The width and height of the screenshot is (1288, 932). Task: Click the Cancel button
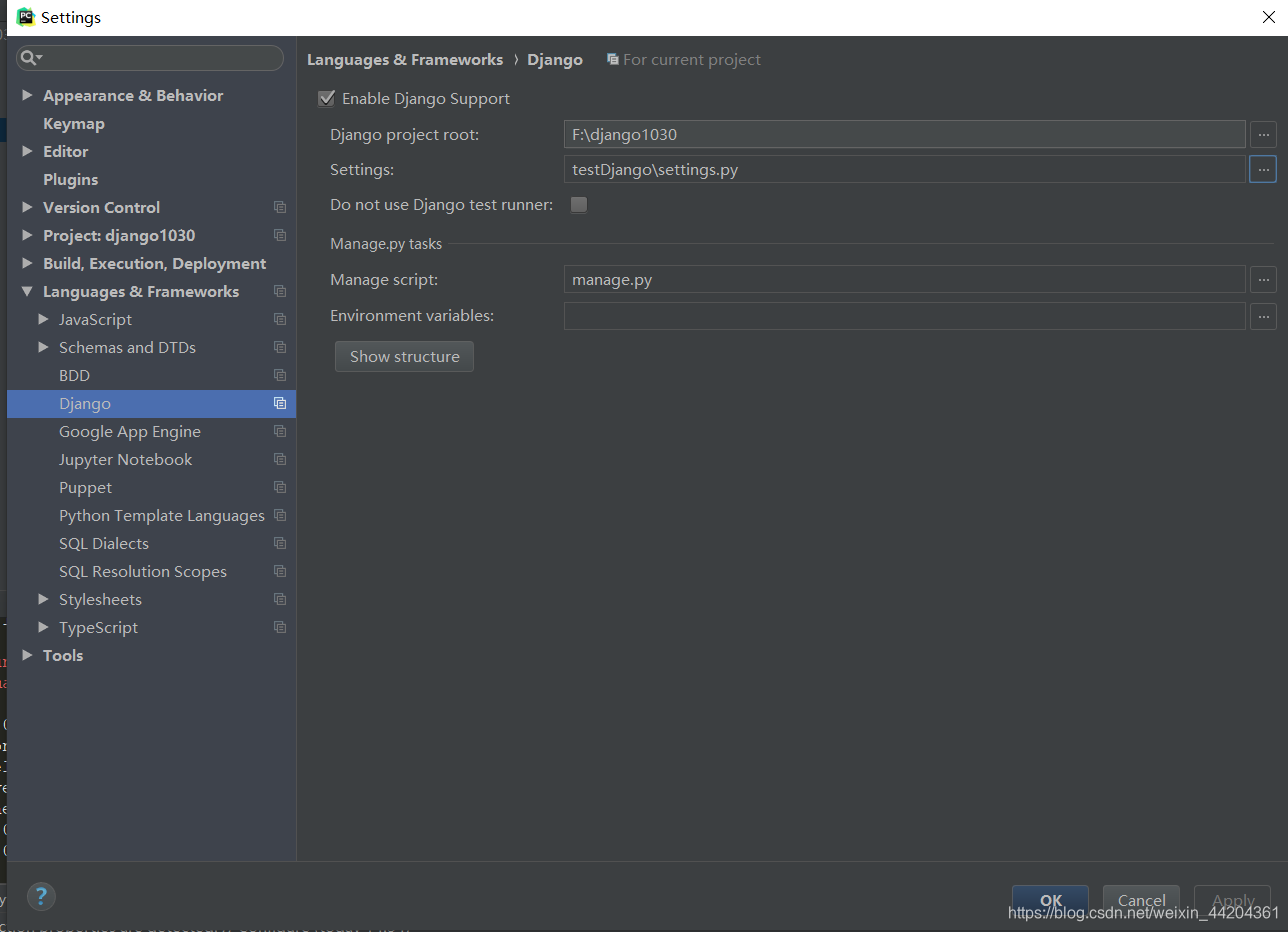pyautogui.click(x=1141, y=900)
